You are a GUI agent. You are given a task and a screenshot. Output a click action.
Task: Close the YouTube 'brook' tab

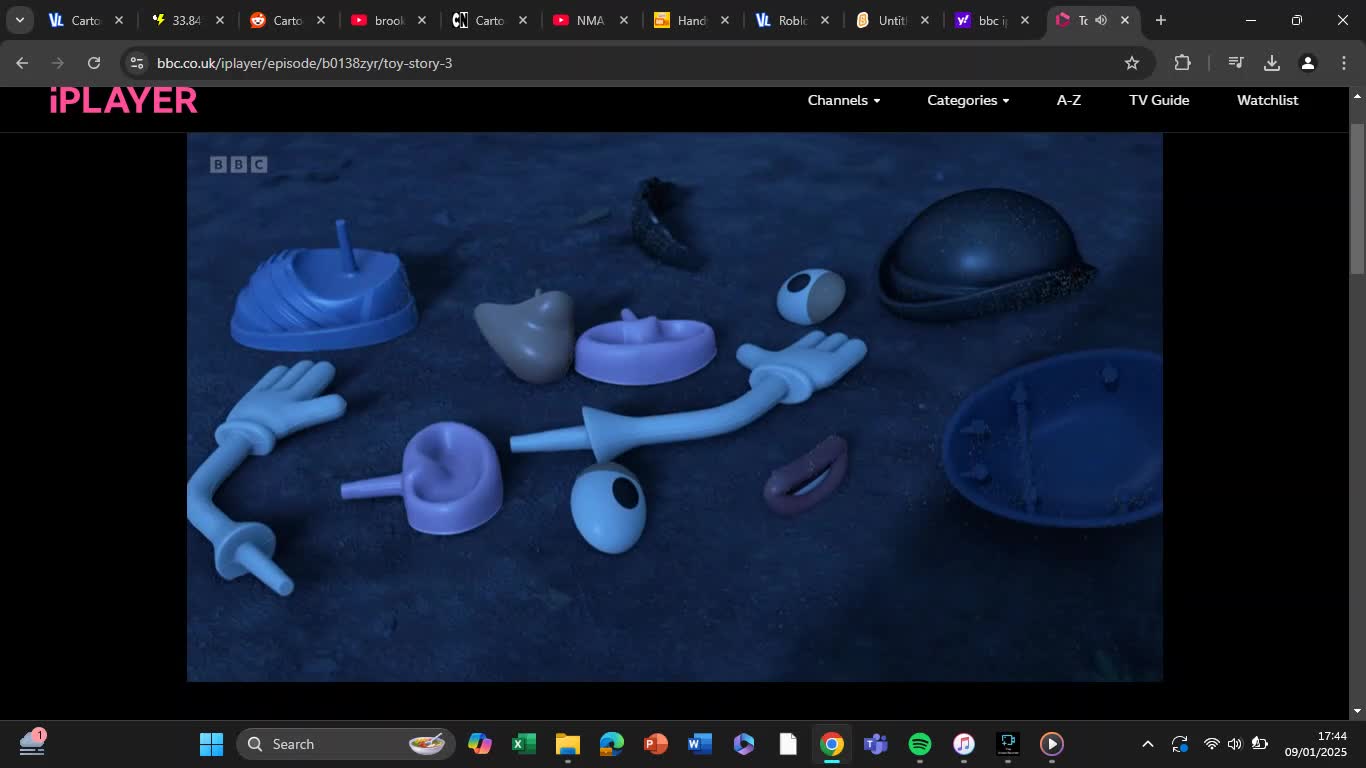[x=422, y=20]
